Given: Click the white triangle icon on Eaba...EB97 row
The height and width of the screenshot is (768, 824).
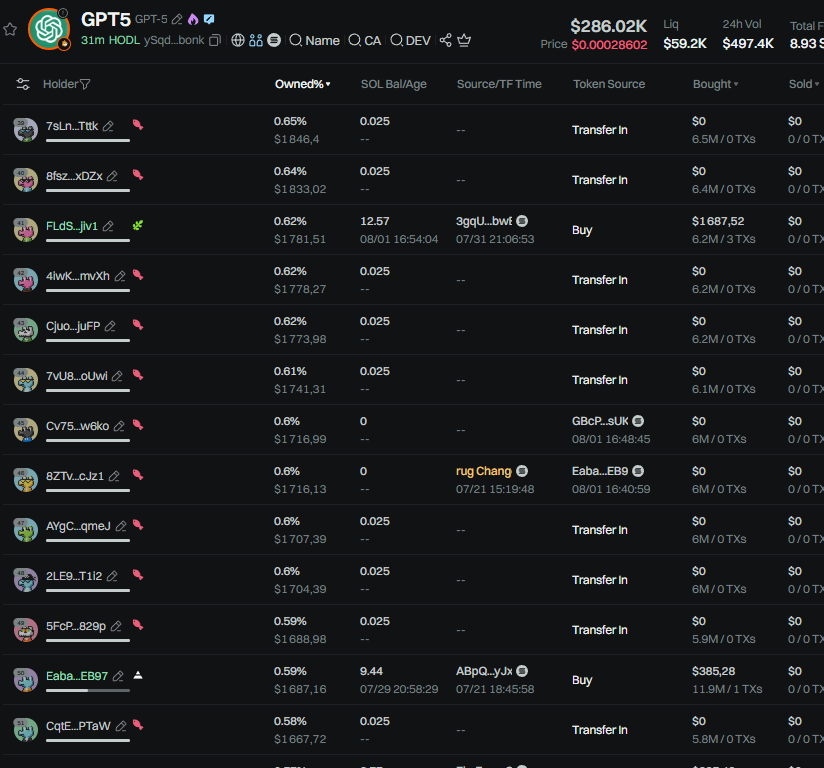Looking at the screenshot, I should coord(138,675).
